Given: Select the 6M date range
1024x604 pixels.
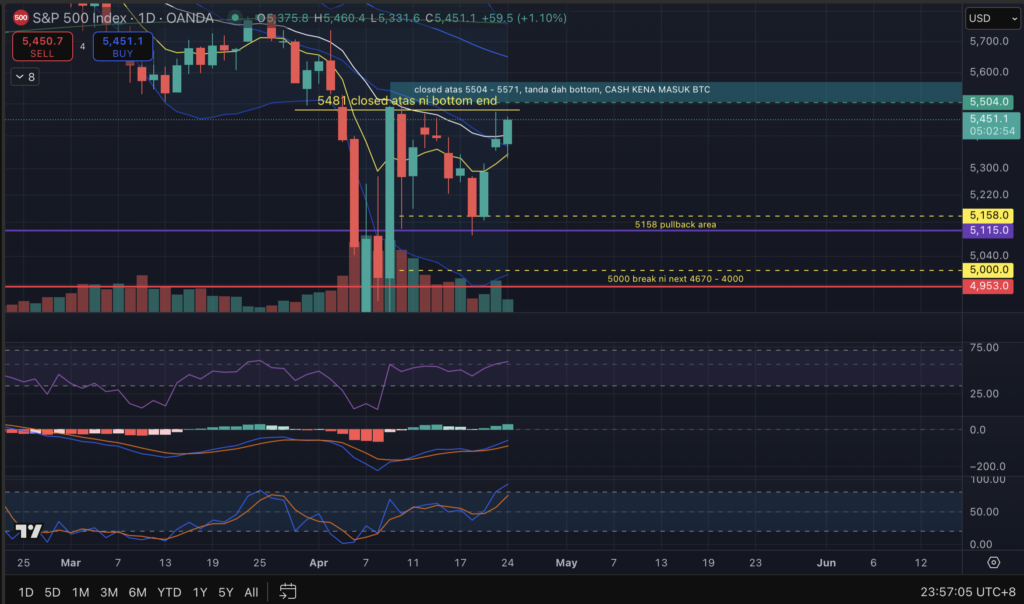Looking at the screenshot, I should (137, 592).
